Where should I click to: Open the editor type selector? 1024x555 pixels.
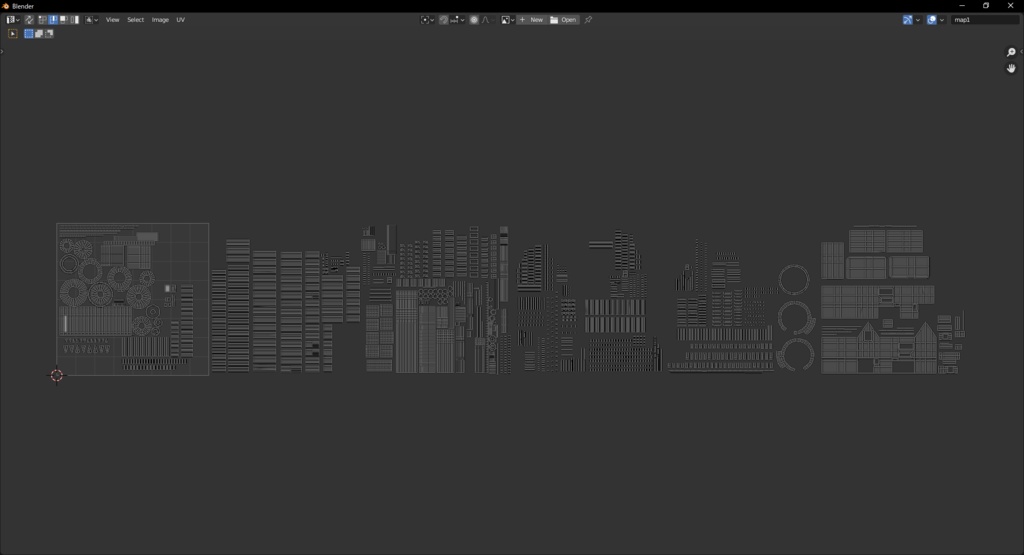point(12,20)
